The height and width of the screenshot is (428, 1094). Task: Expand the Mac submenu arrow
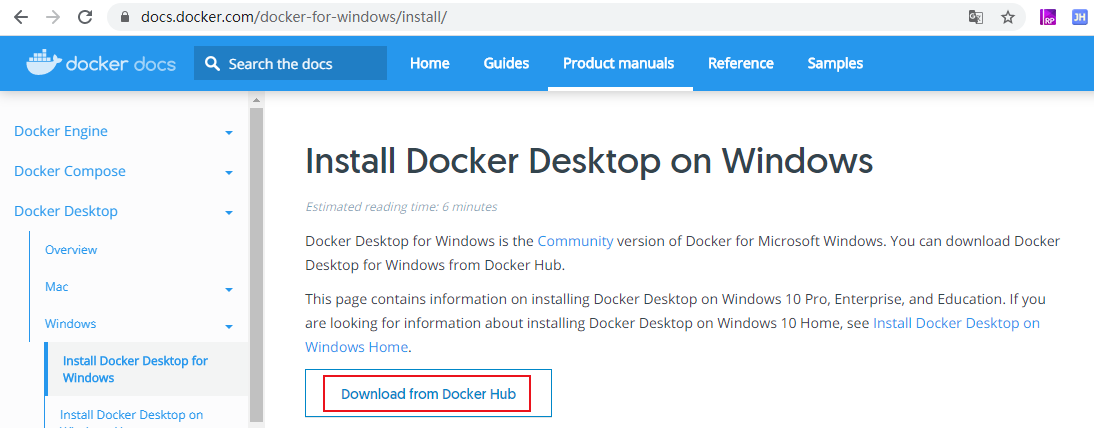pos(228,289)
